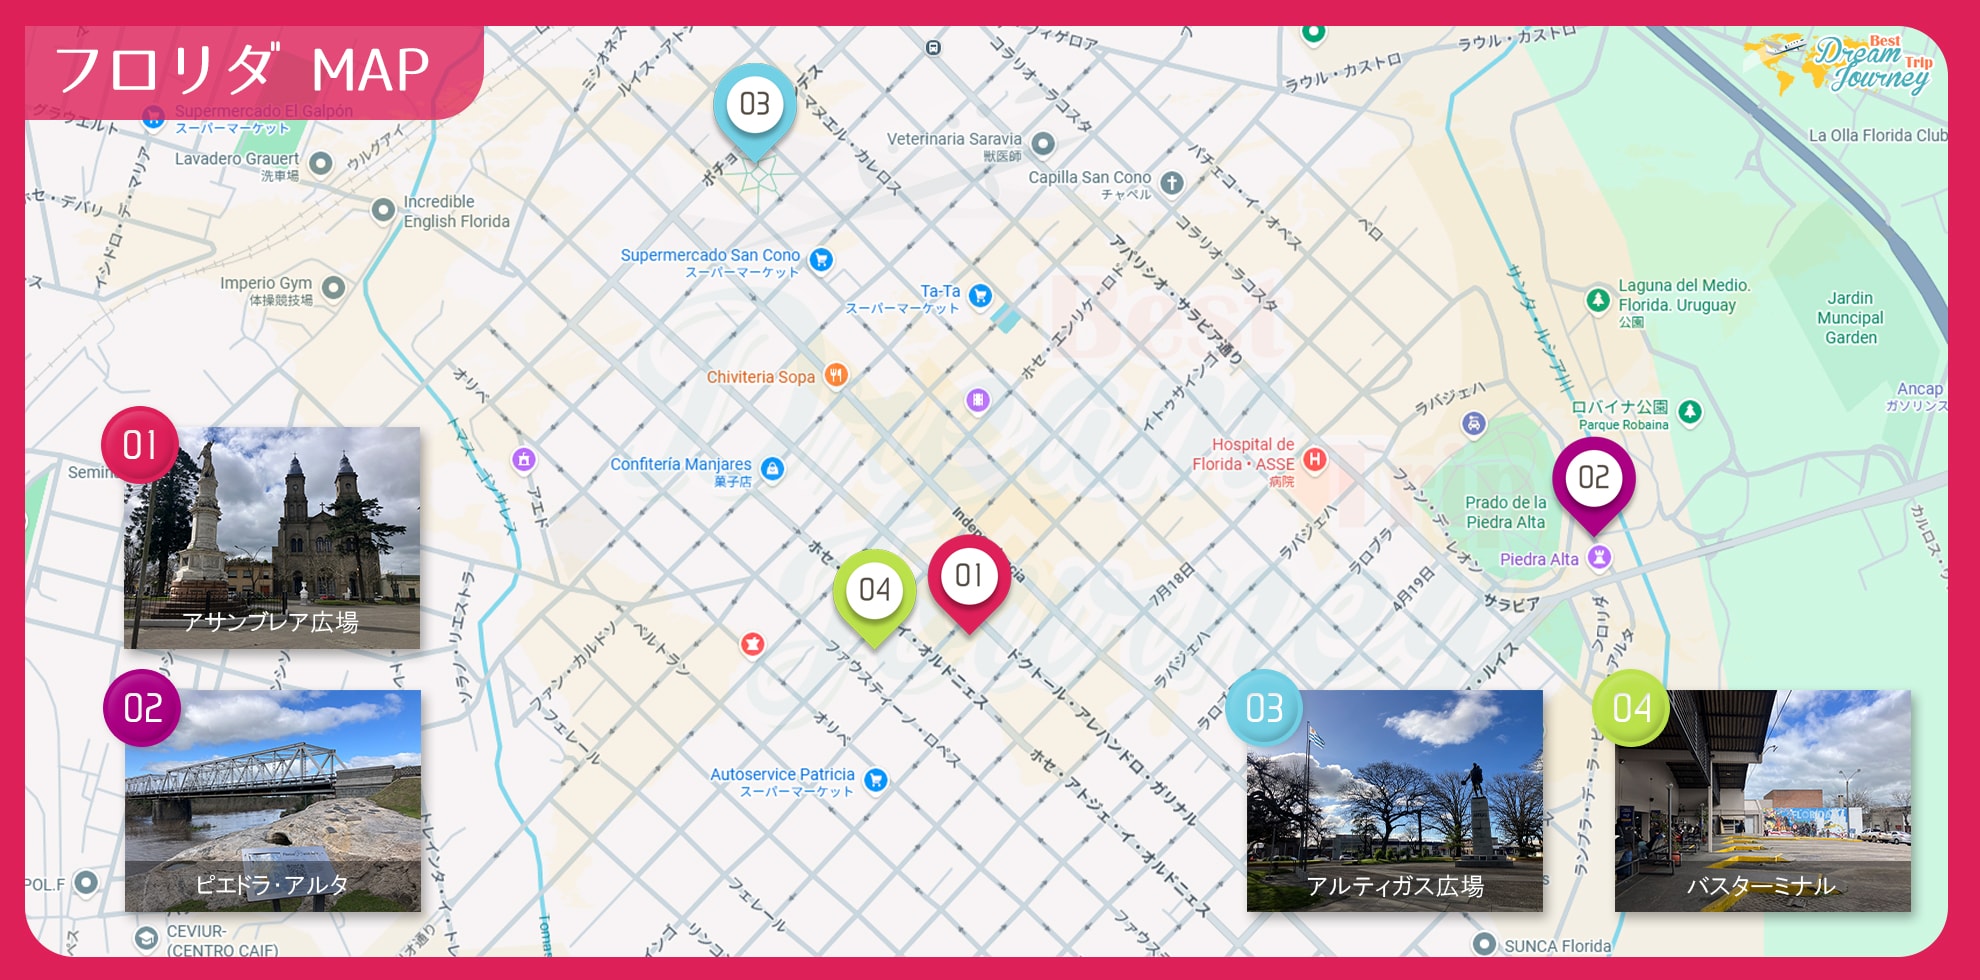Click the "Autoservice Patricia" label
Image resolution: width=1980 pixels, height=980 pixels.
pyautogui.click(x=782, y=774)
